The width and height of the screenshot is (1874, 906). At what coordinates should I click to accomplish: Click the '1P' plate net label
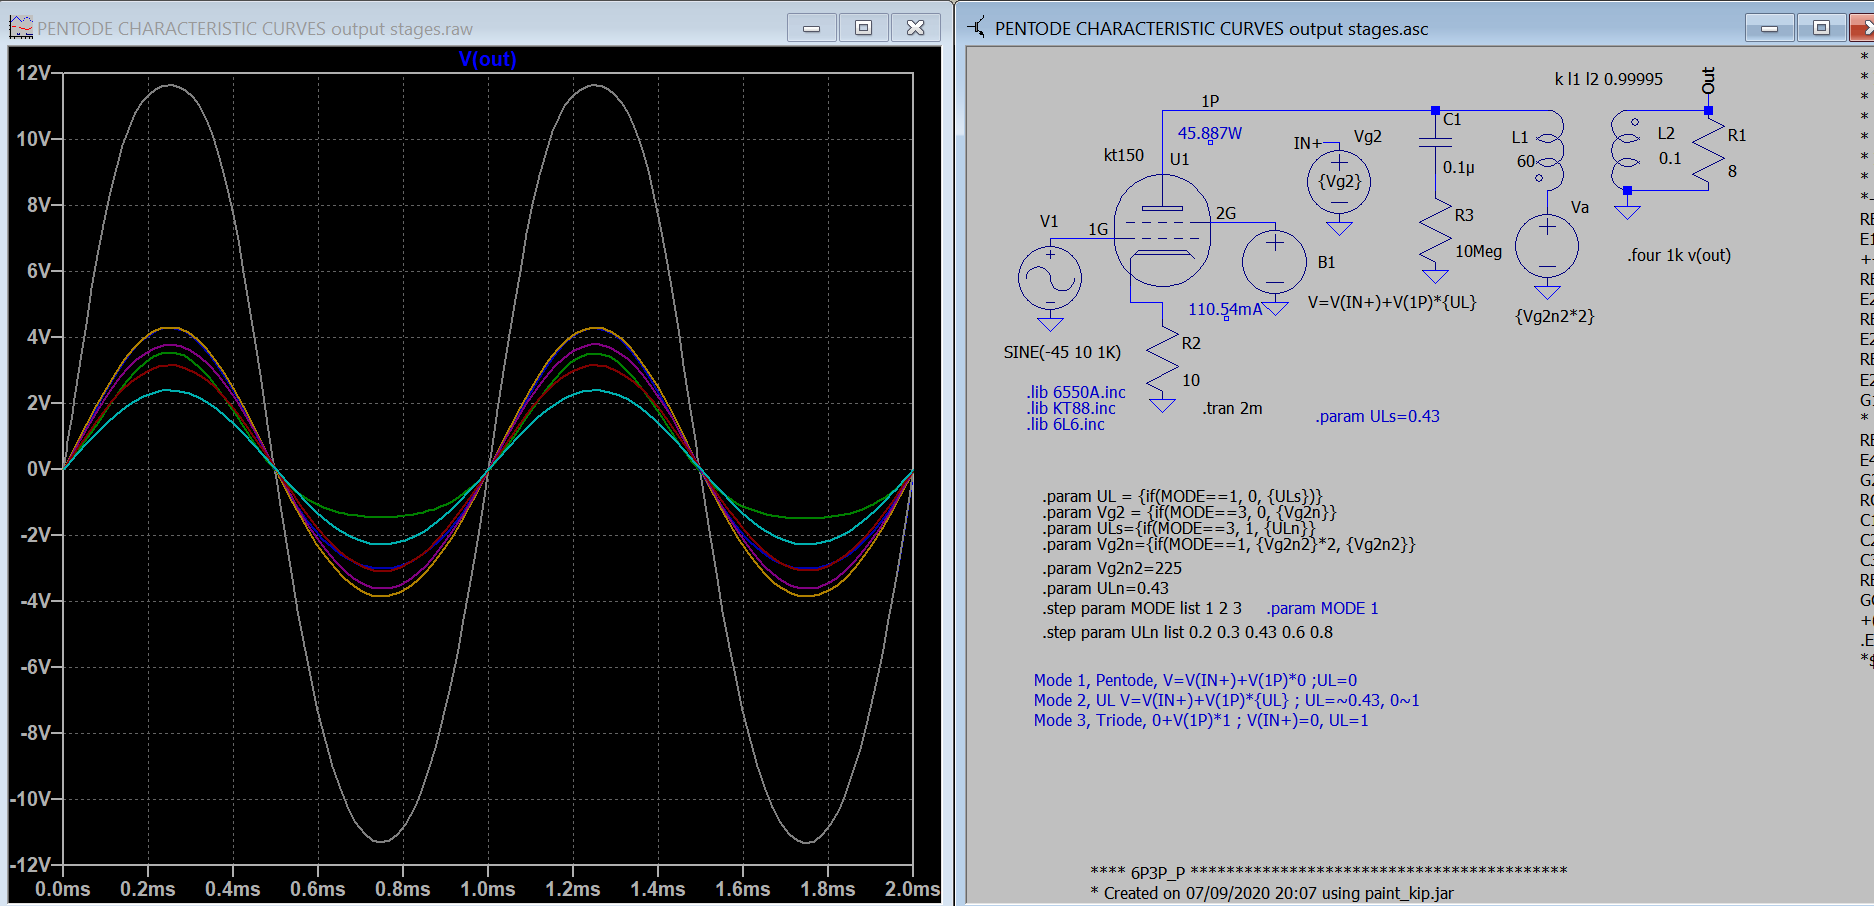pos(1210,101)
